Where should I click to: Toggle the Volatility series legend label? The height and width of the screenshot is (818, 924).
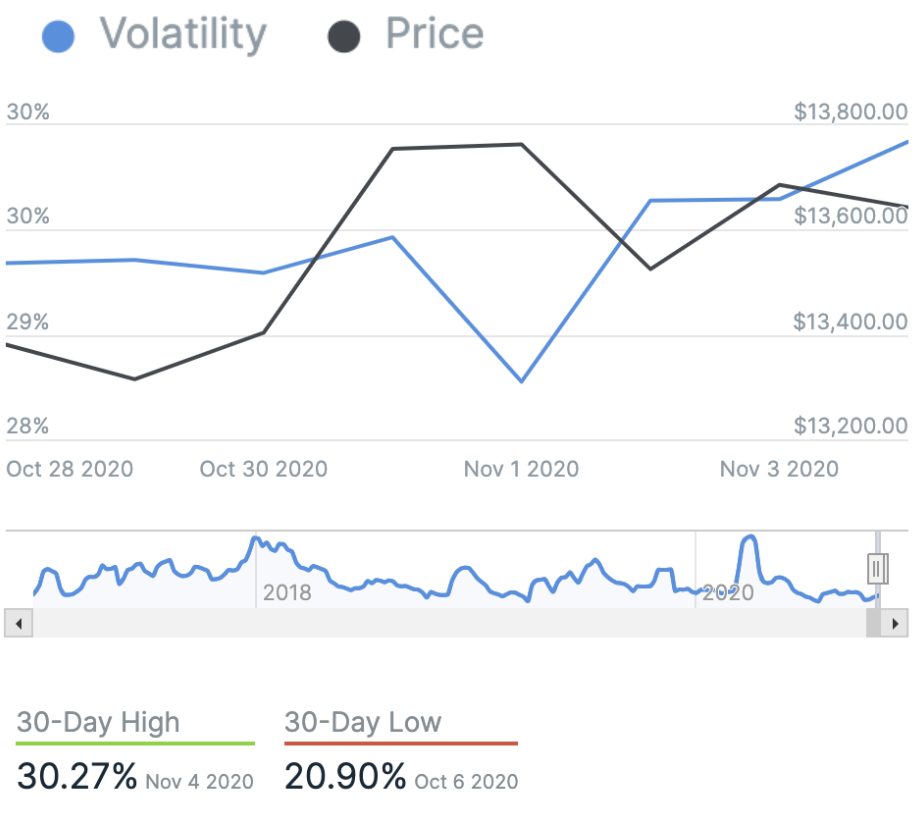[x=183, y=35]
